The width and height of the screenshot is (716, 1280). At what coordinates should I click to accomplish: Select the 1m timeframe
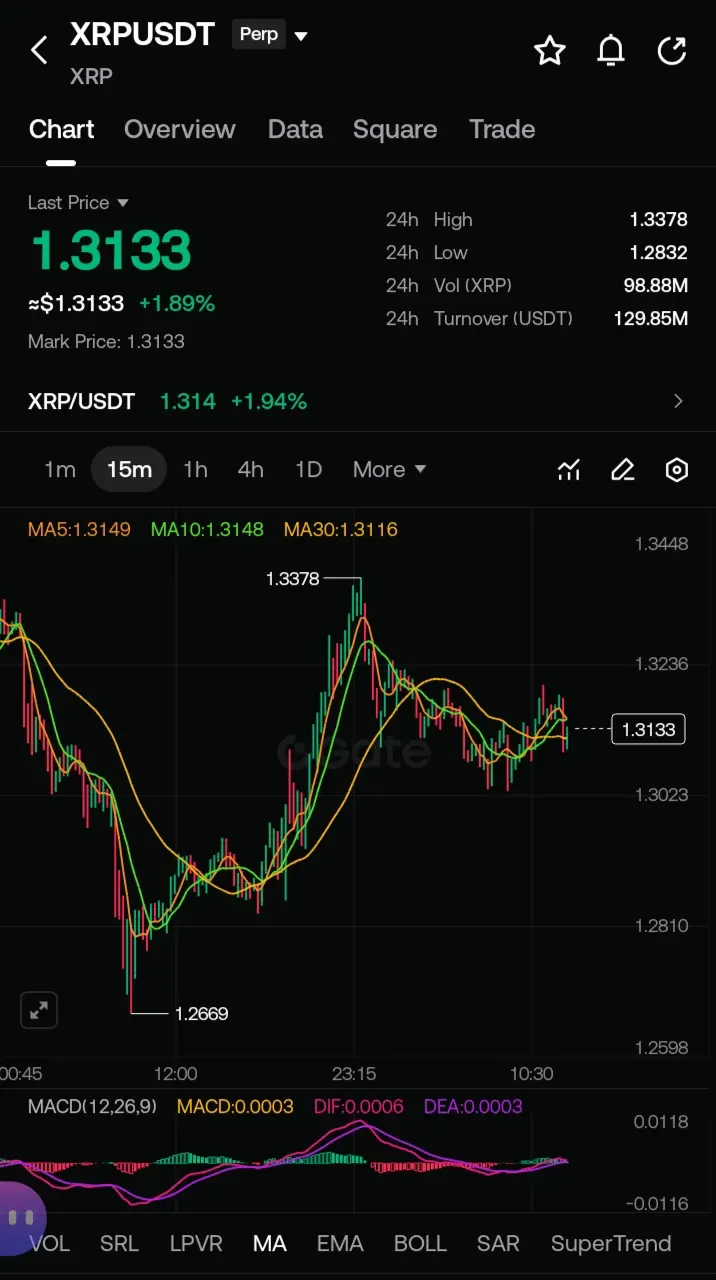point(60,470)
